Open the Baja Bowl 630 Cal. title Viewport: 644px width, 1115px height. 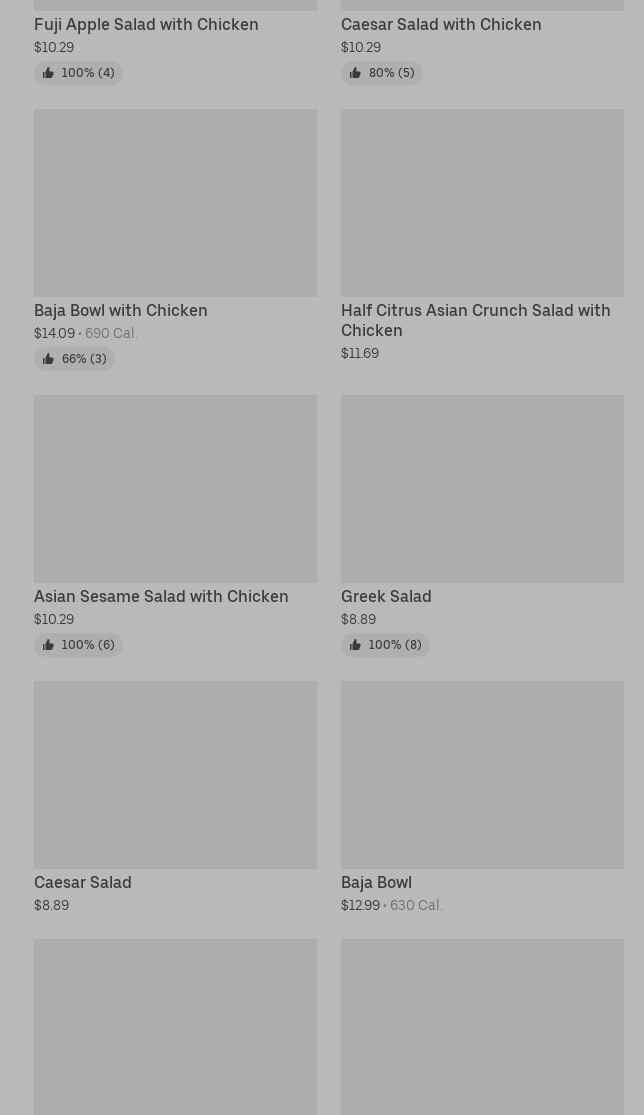coord(376,882)
